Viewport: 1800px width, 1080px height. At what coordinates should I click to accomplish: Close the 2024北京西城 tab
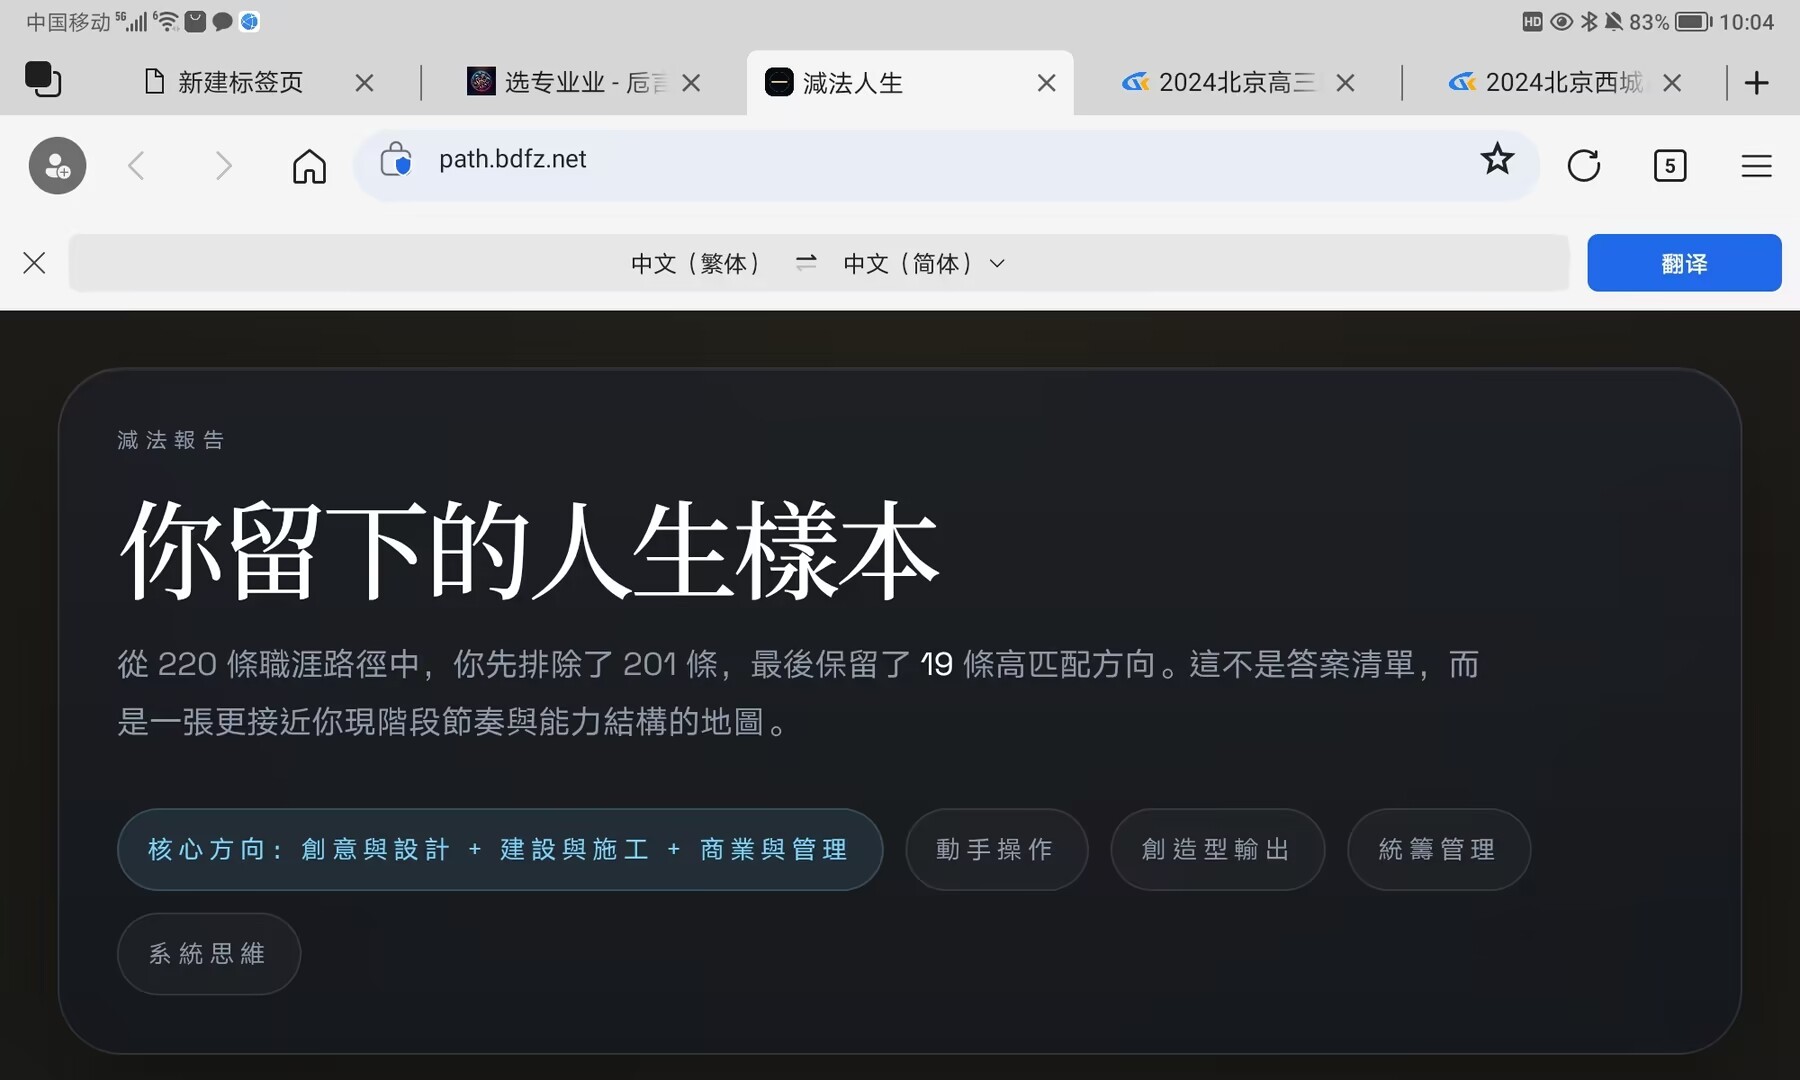[x=1672, y=83]
